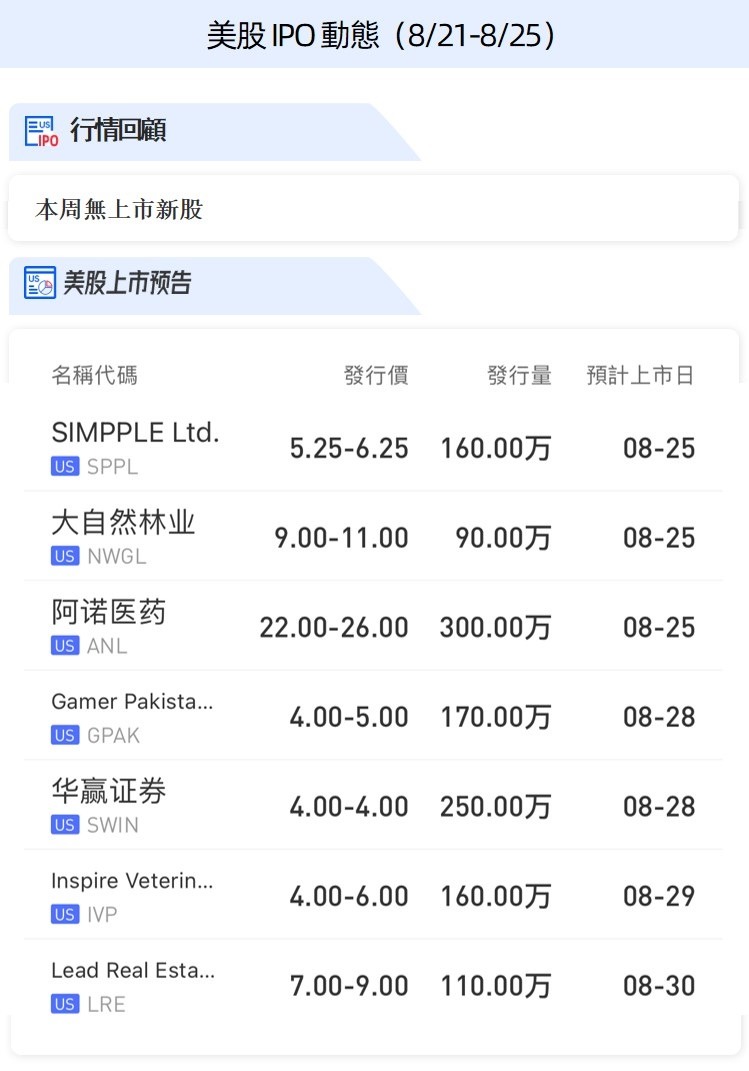Open the SIMPPLE Ltd. stock row
749x1071 pixels.
tap(135, 433)
